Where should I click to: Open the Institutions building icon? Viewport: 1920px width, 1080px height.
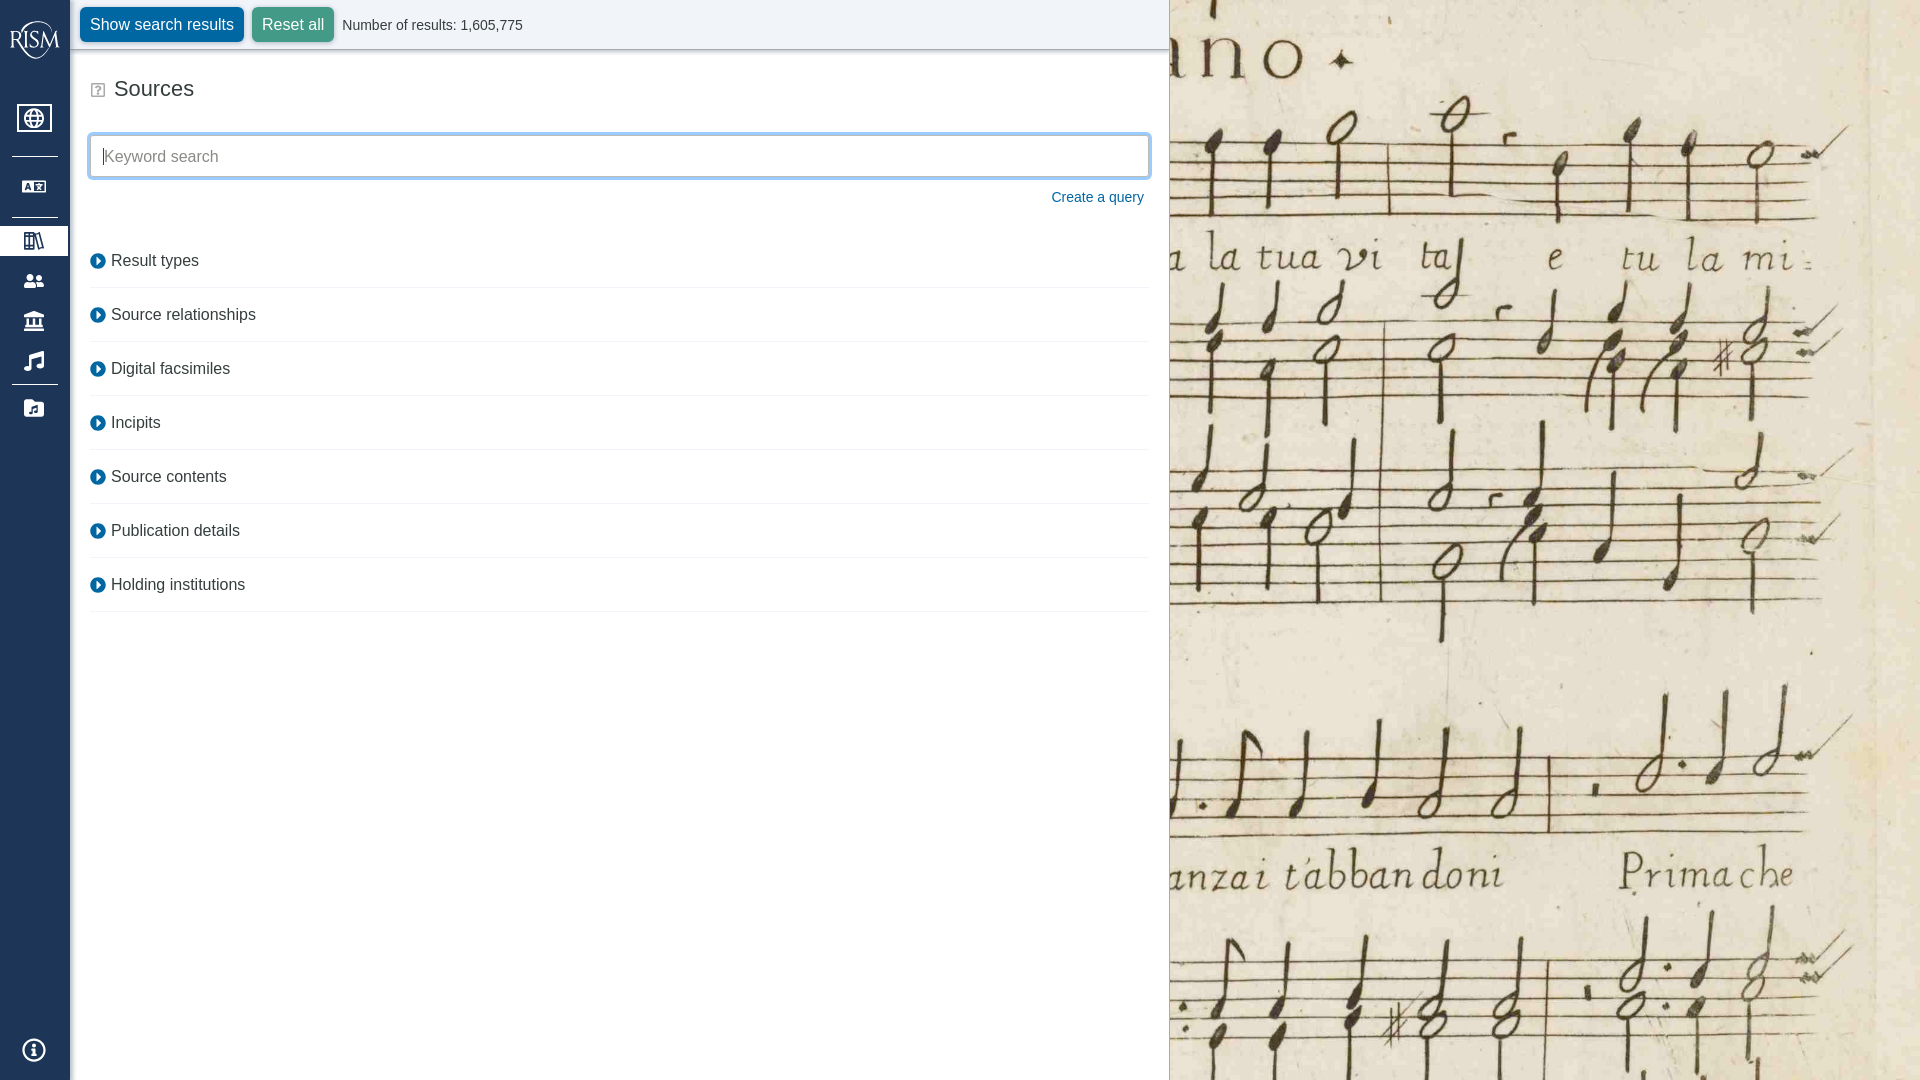pos(34,321)
